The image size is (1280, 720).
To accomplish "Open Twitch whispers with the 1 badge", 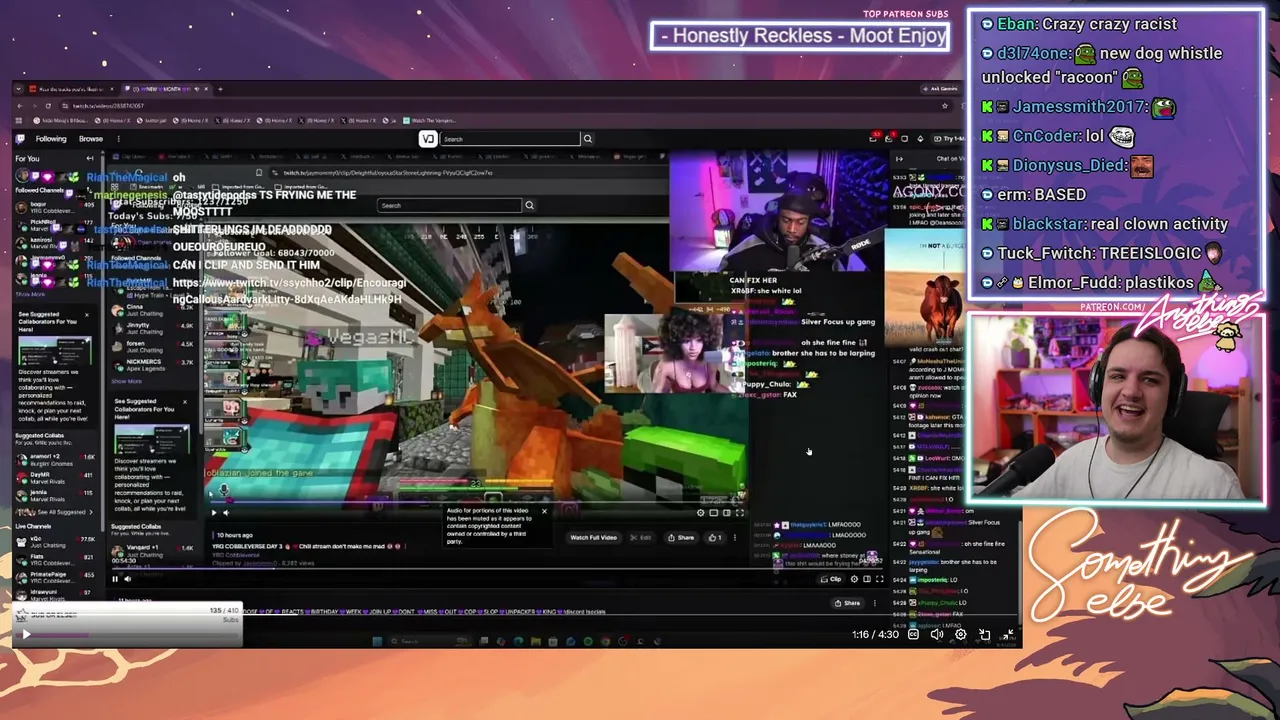I will tap(890, 138).
